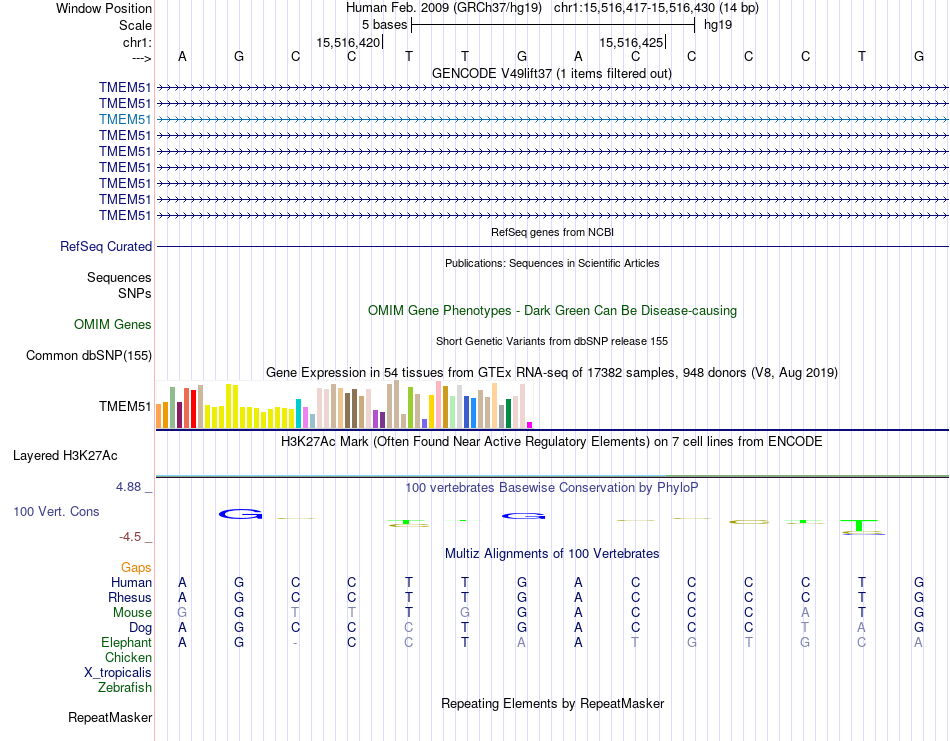
Task: Select the Rhesus alignment row label
Action: [x=130, y=597]
